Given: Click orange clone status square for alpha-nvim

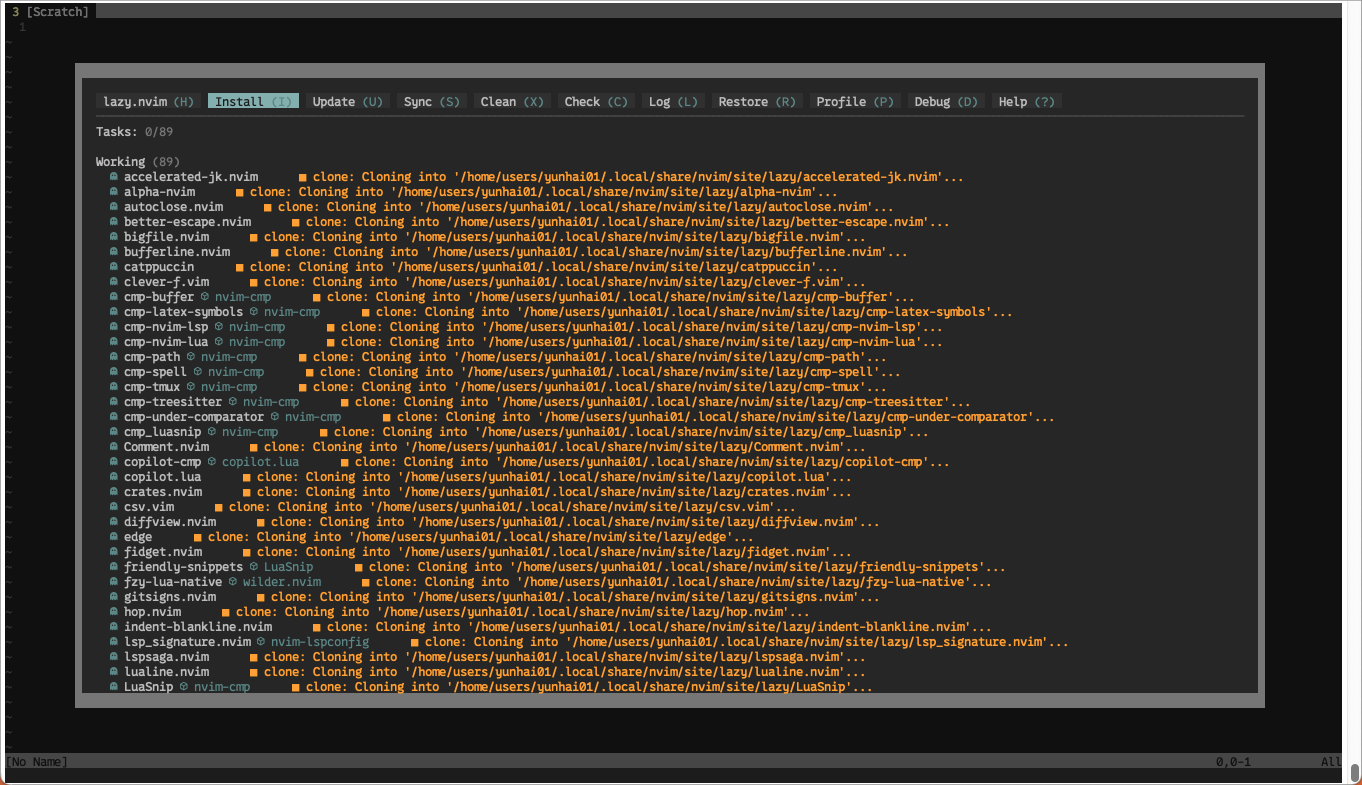Looking at the screenshot, I should pyautogui.click(x=240, y=192).
